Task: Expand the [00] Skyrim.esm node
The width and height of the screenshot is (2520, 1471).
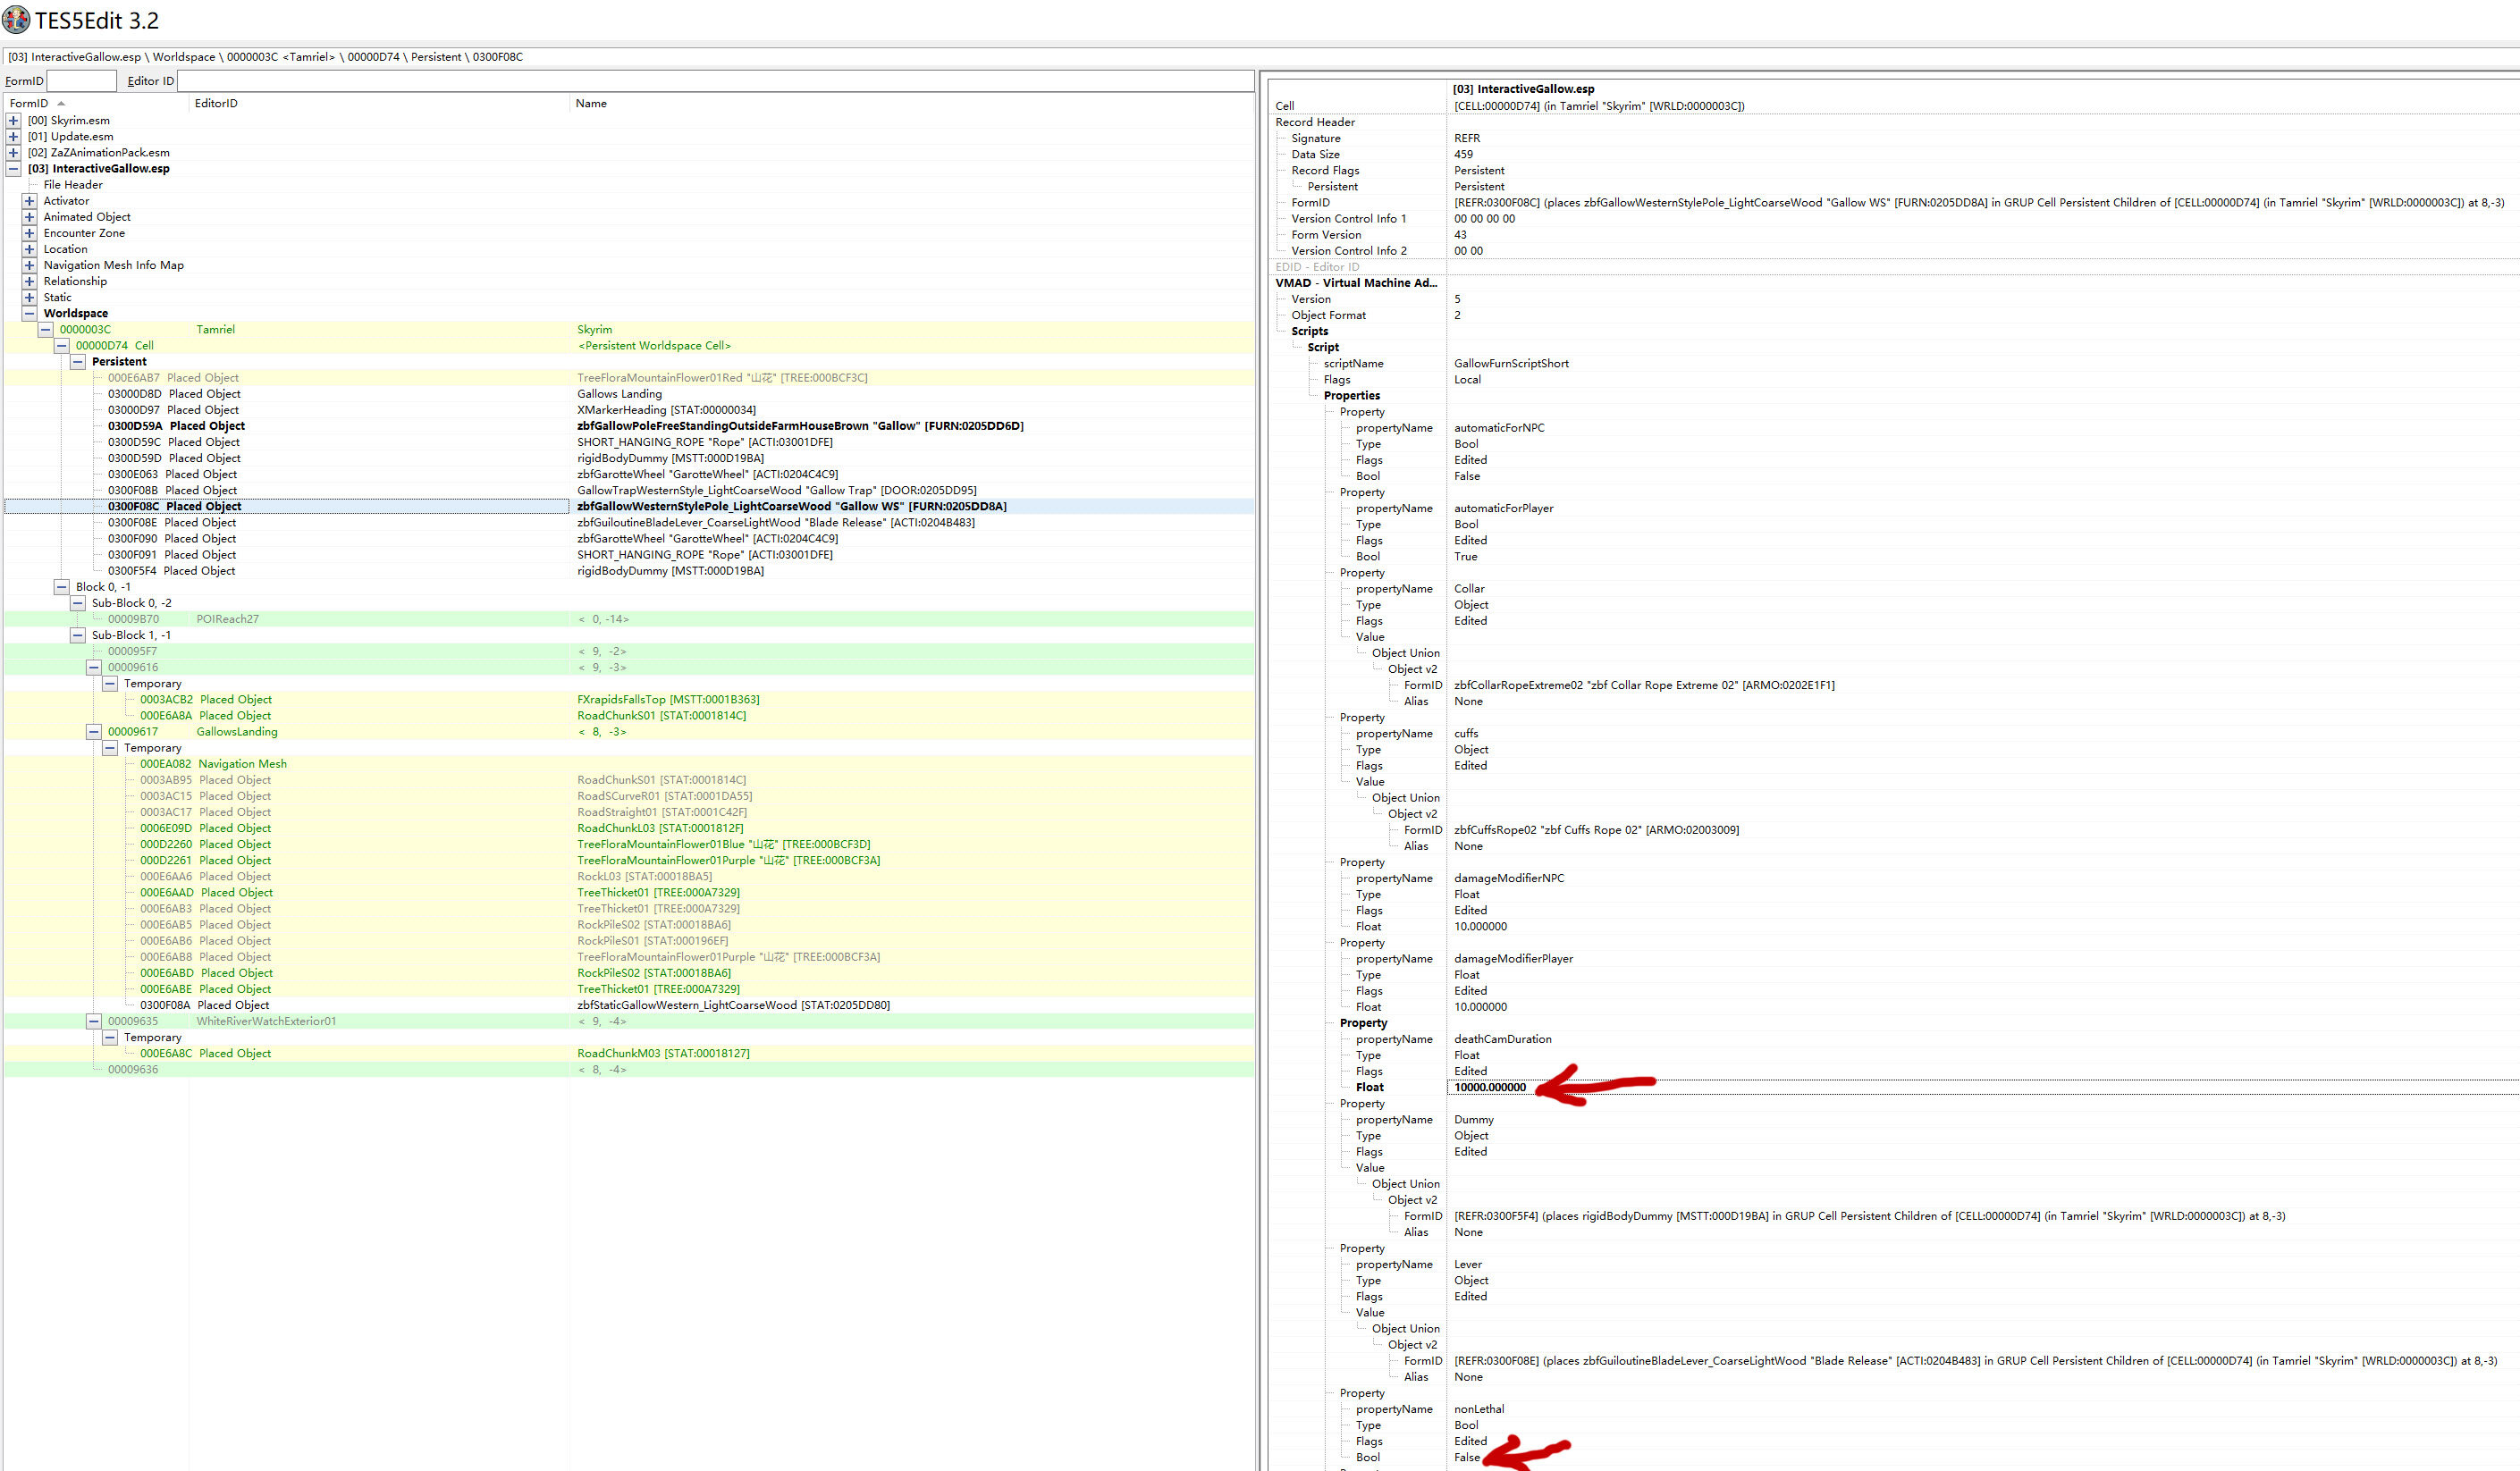Action: pos(13,120)
